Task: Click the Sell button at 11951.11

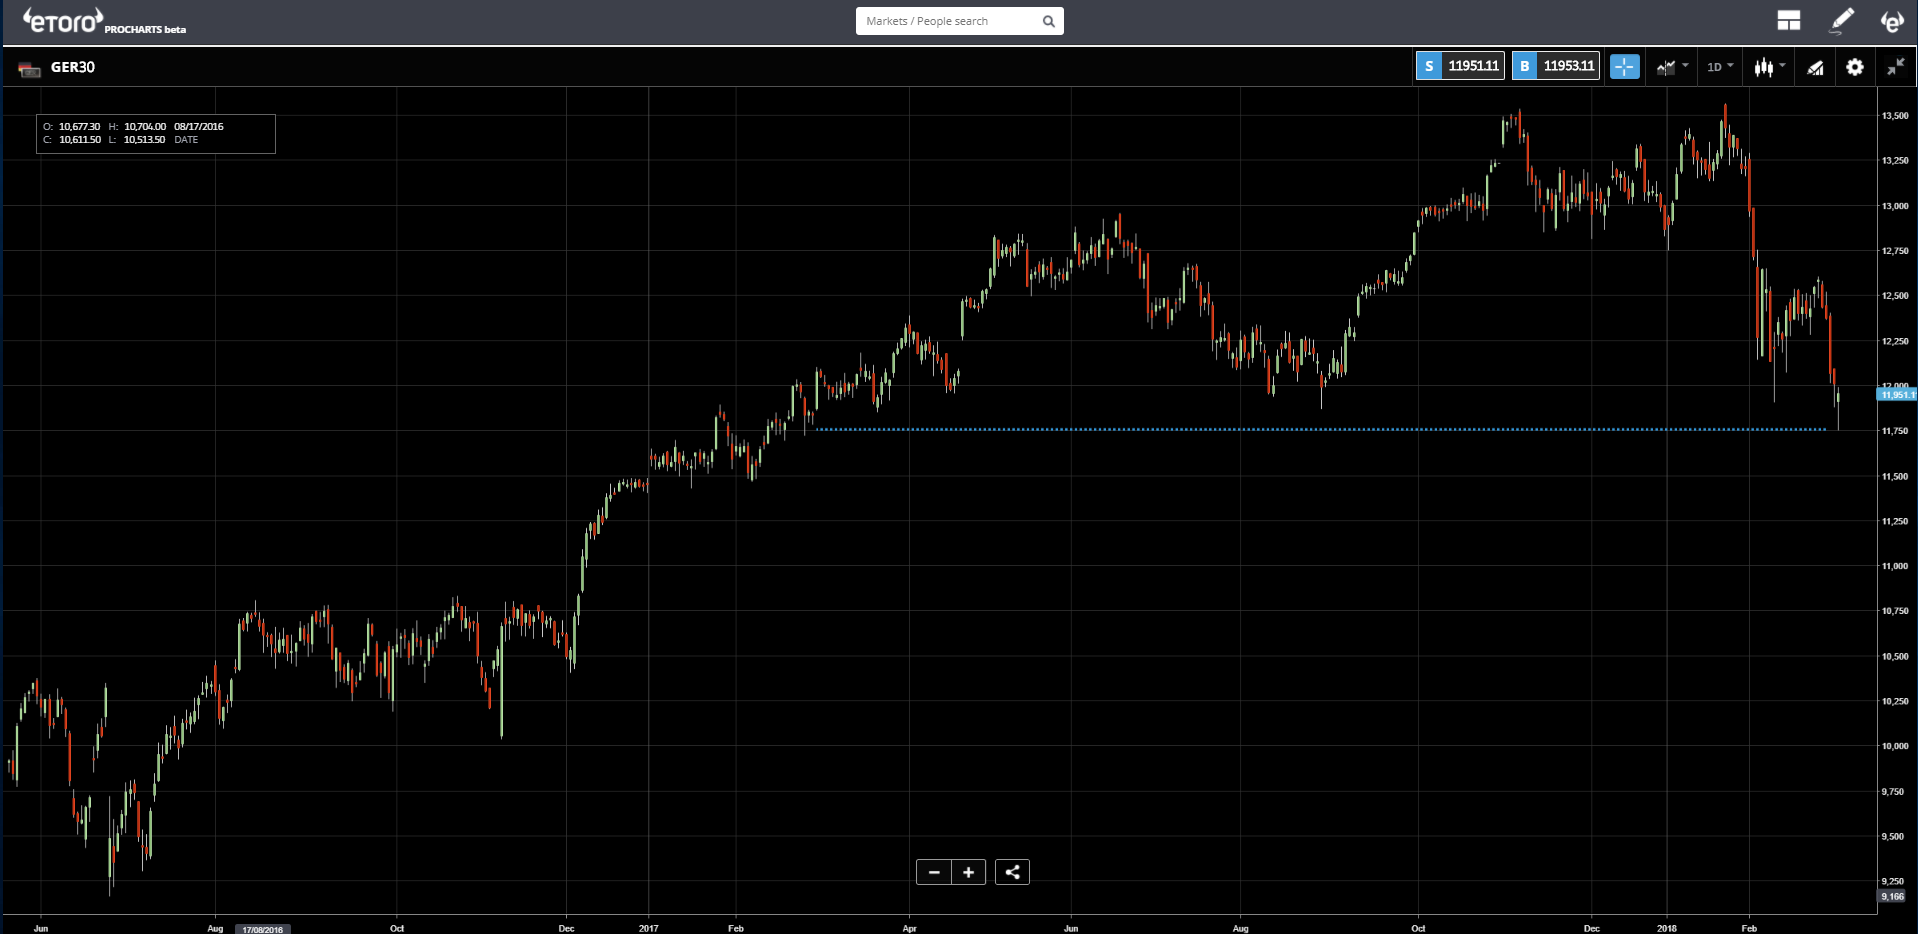Action: click(x=1460, y=66)
